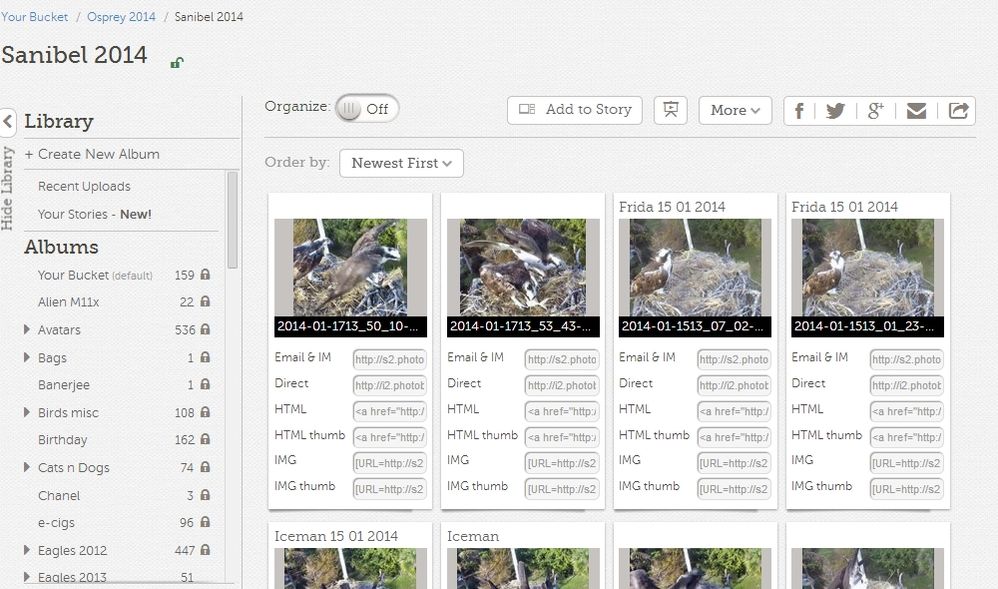Go to Your Bucket breadcrumb link
Image resolution: width=998 pixels, height=589 pixels.
click(x=34, y=17)
